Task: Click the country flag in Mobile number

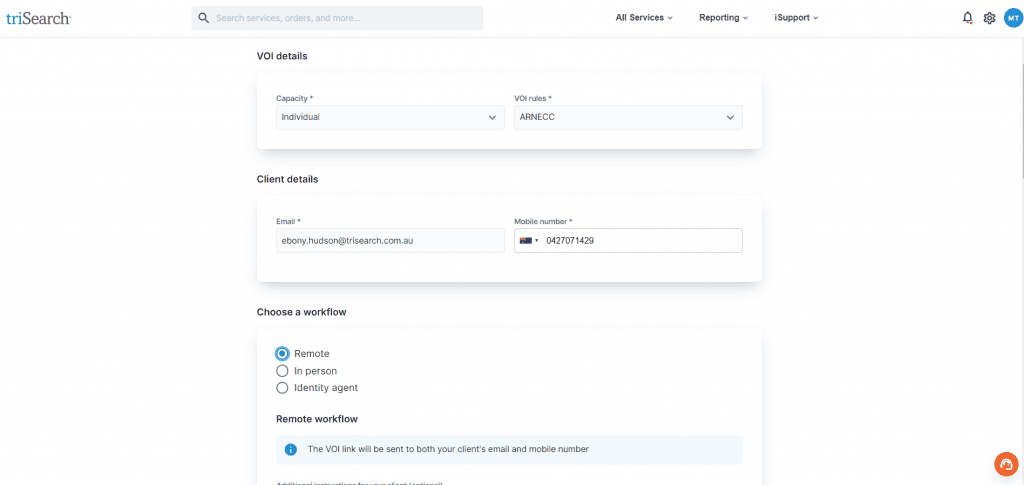Action: [526, 240]
